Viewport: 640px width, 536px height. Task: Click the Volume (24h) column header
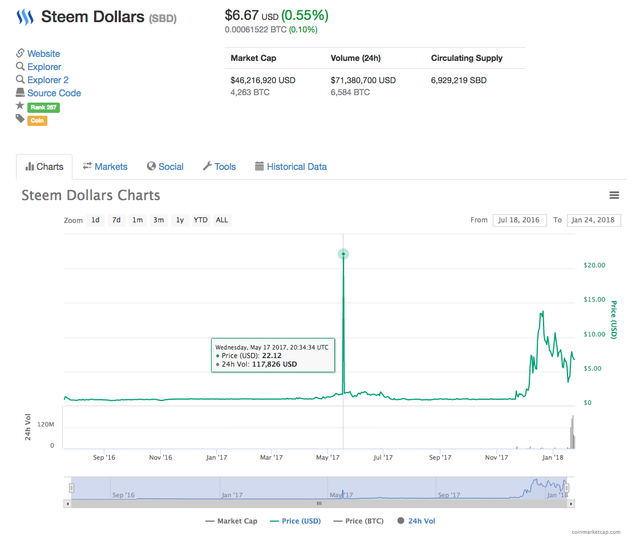tap(356, 58)
